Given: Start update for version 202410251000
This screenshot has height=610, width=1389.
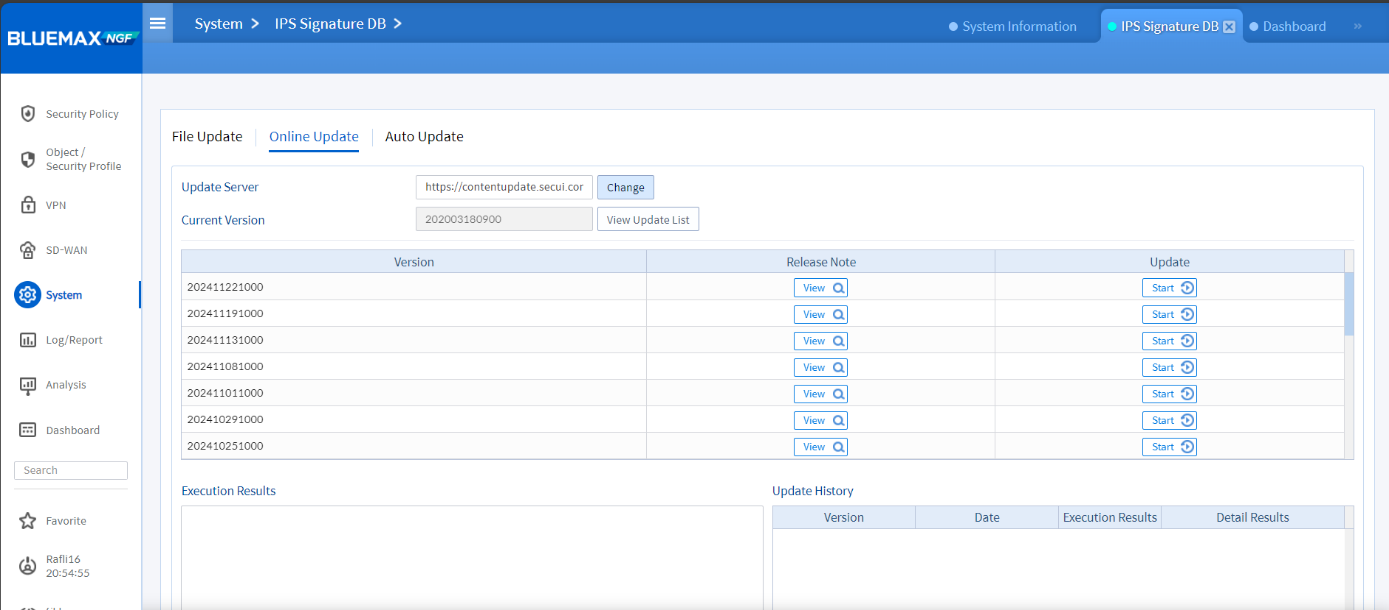Looking at the screenshot, I should (x=1170, y=447).
